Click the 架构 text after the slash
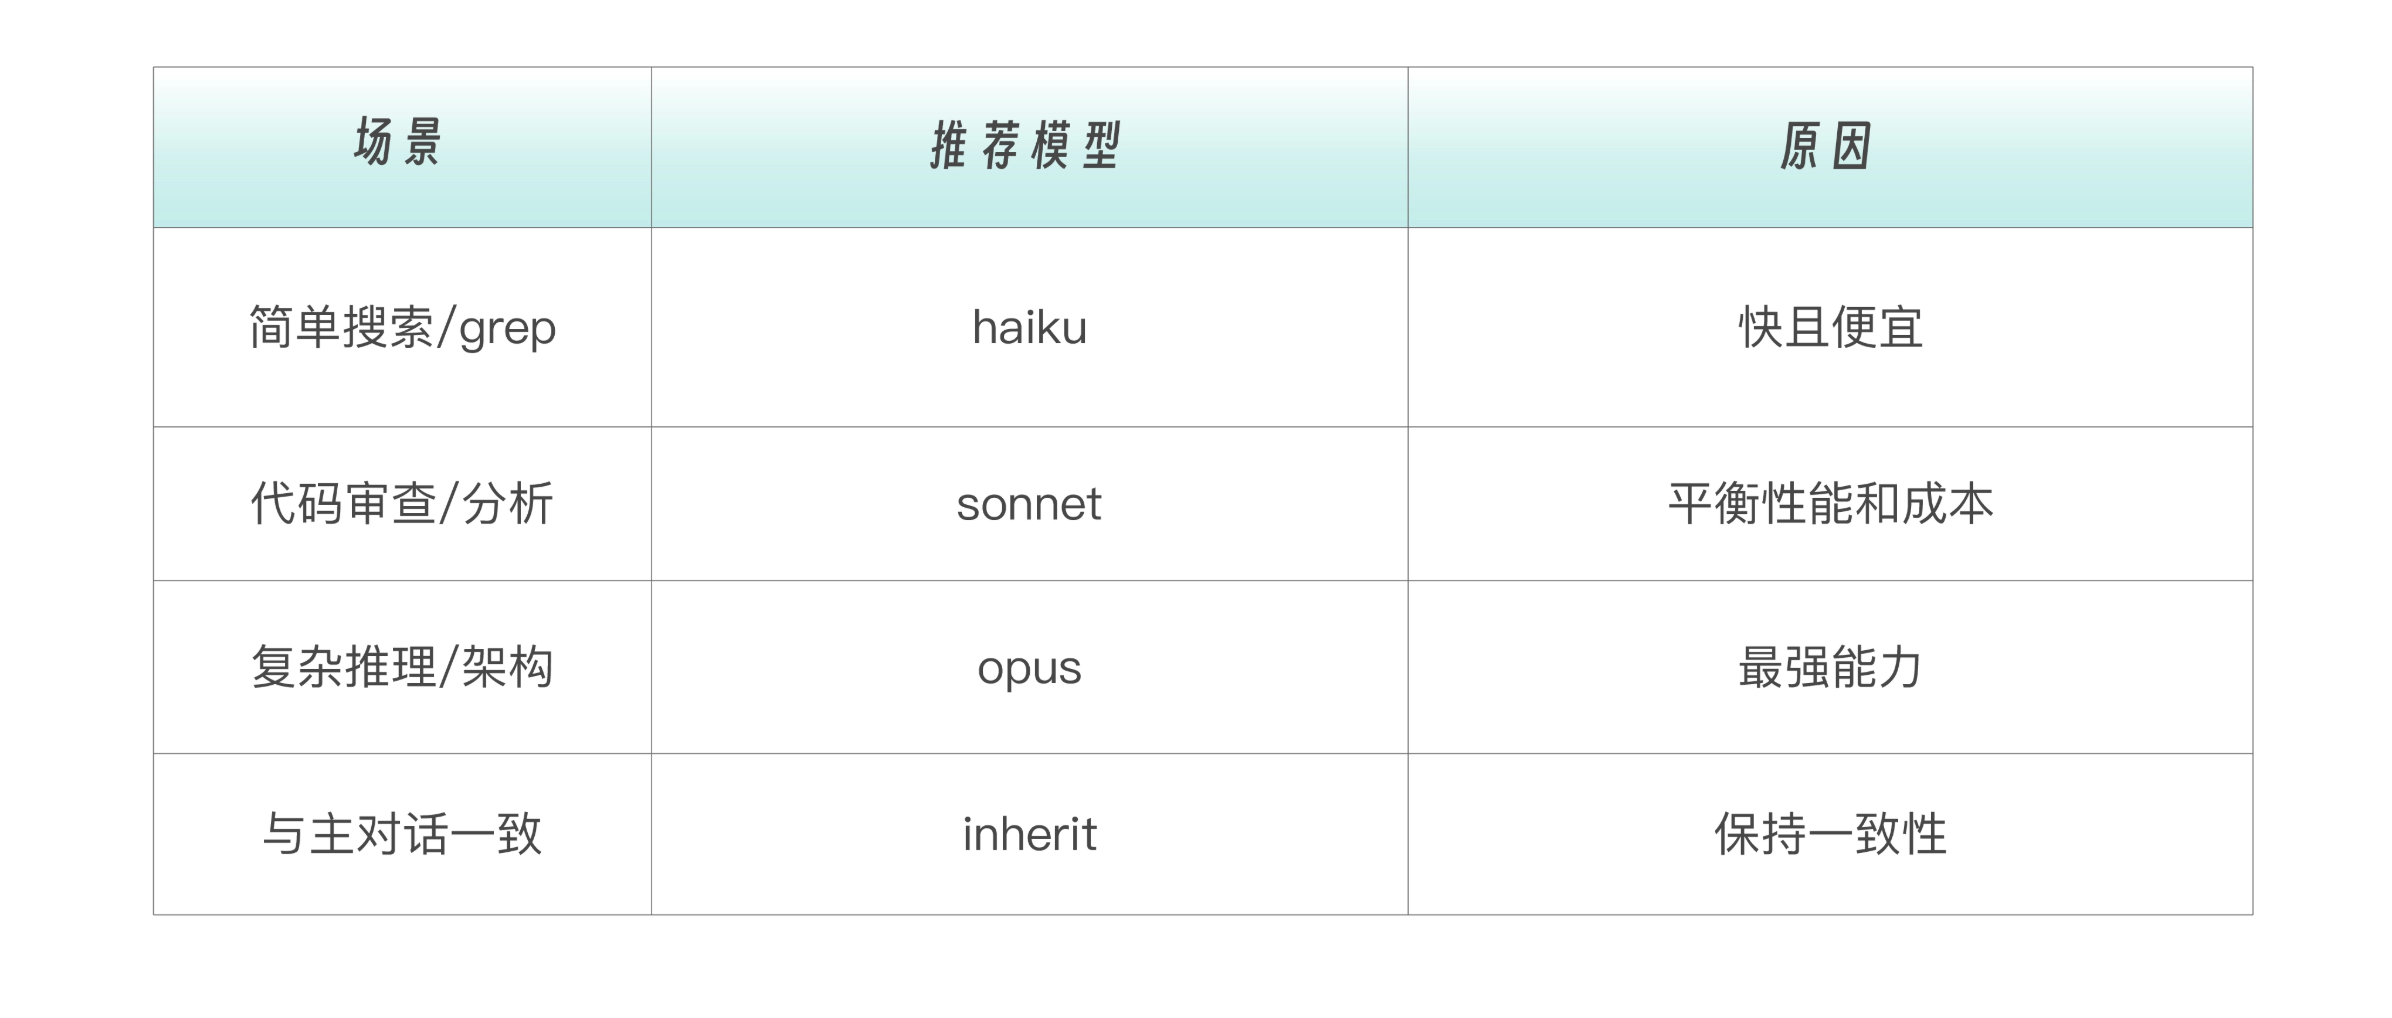Viewport: 2392px width, 1018px height. (508, 667)
